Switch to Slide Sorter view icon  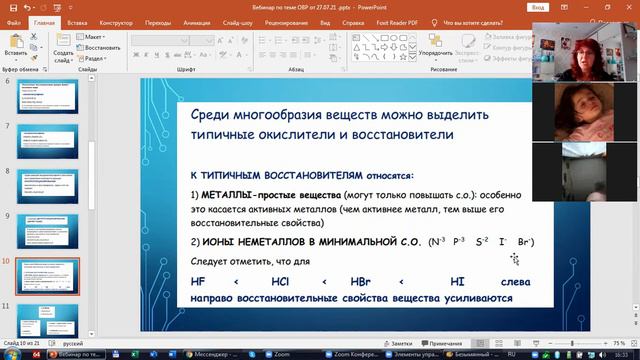pyautogui.click(x=499, y=344)
